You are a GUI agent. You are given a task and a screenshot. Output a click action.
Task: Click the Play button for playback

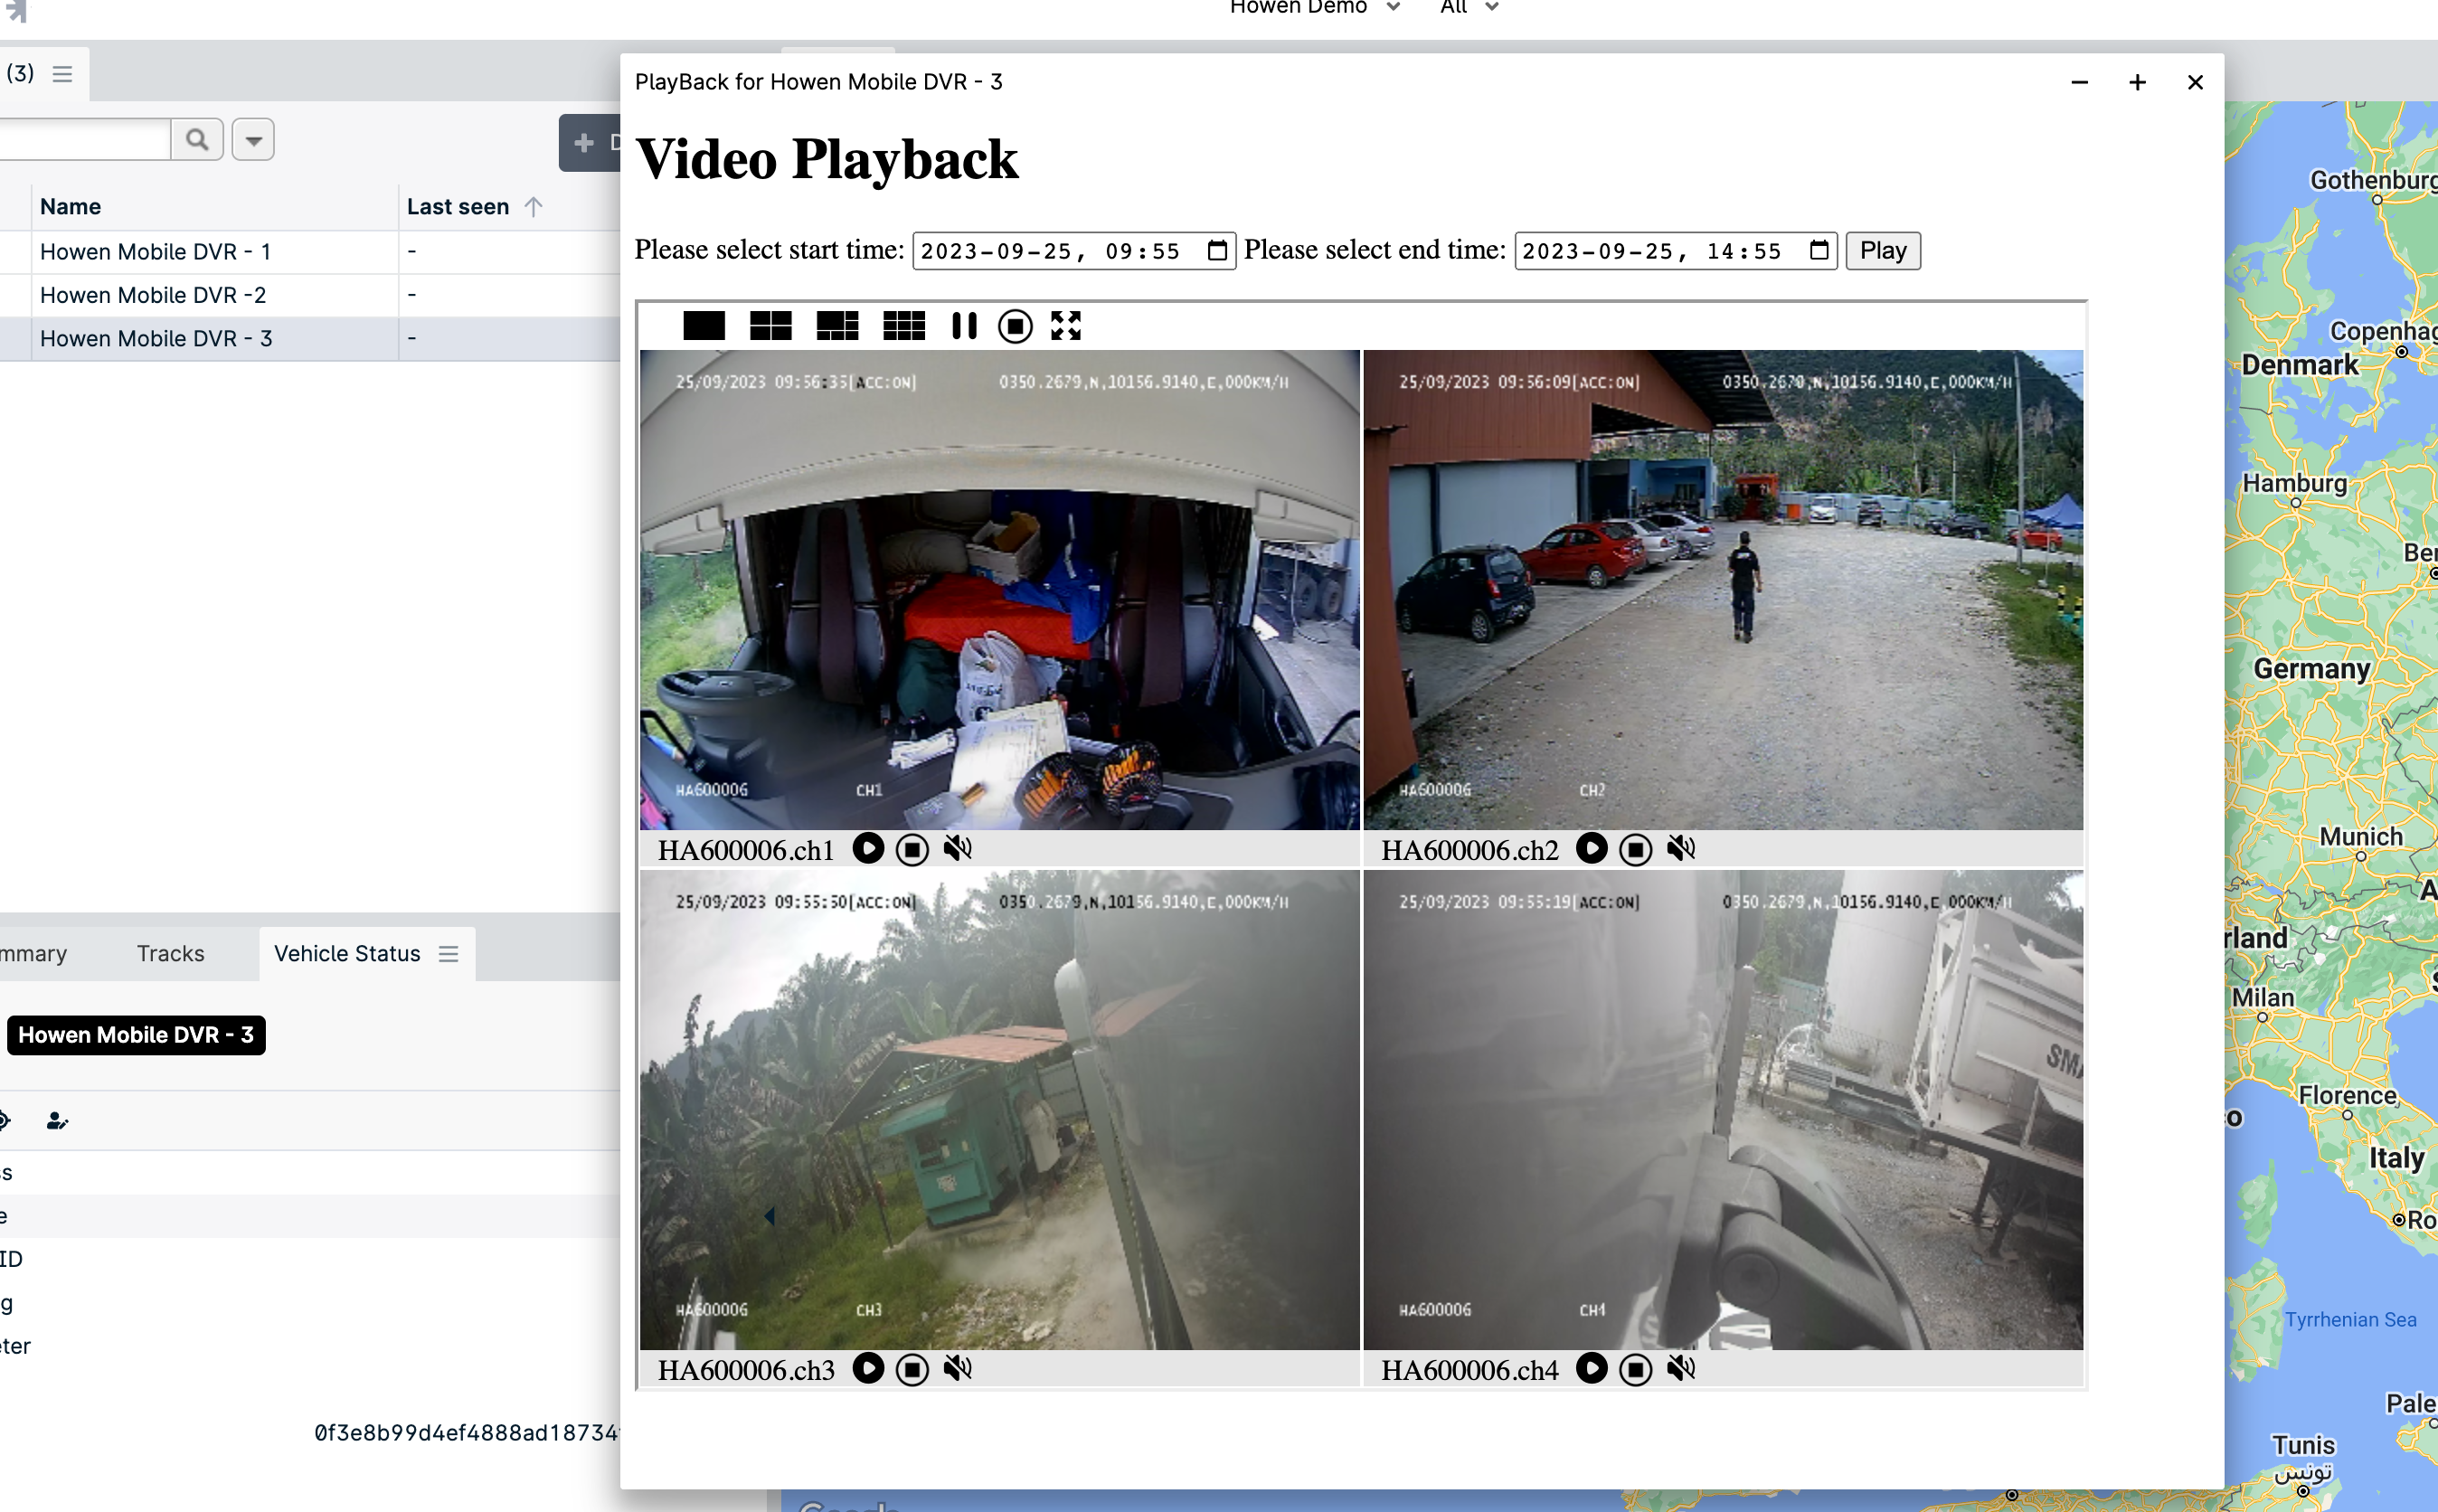coord(1882,250)
